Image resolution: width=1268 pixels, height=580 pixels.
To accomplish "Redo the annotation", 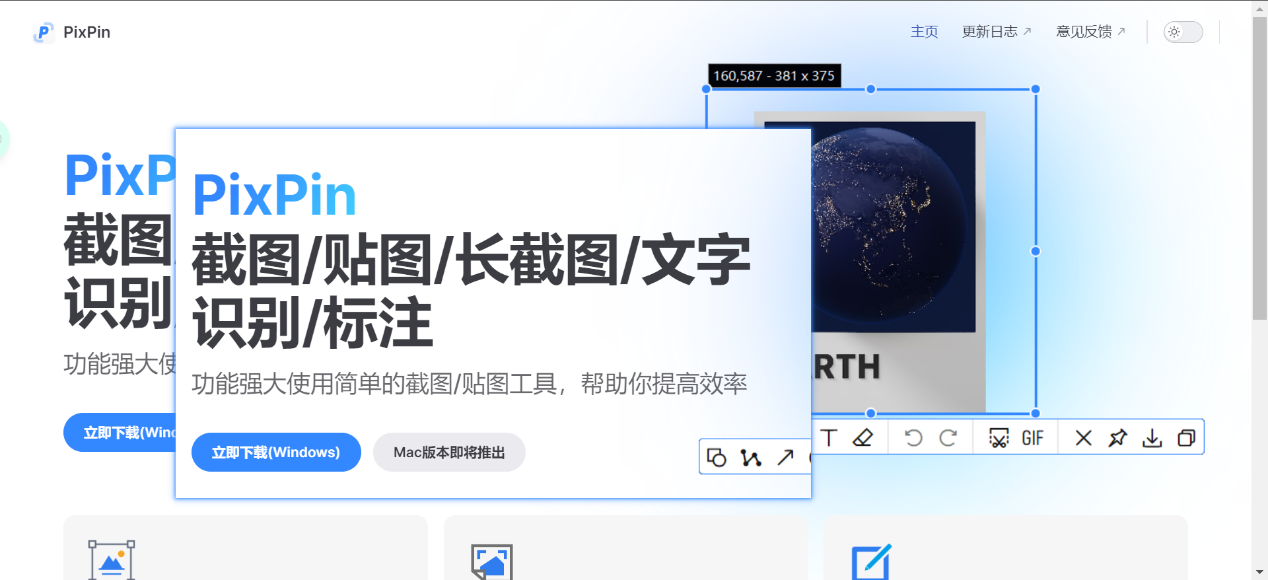I will pos(947,437).
